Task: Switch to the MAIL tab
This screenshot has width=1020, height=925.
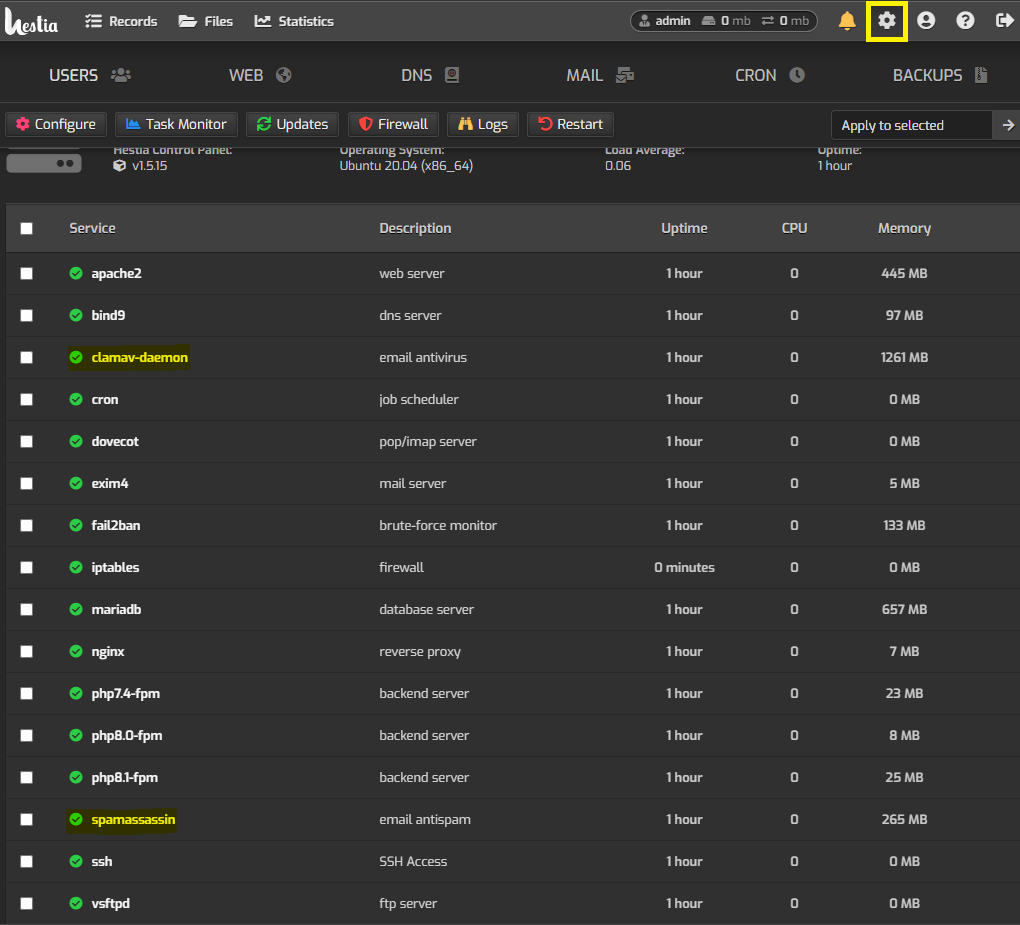Action: pos(600,75)
